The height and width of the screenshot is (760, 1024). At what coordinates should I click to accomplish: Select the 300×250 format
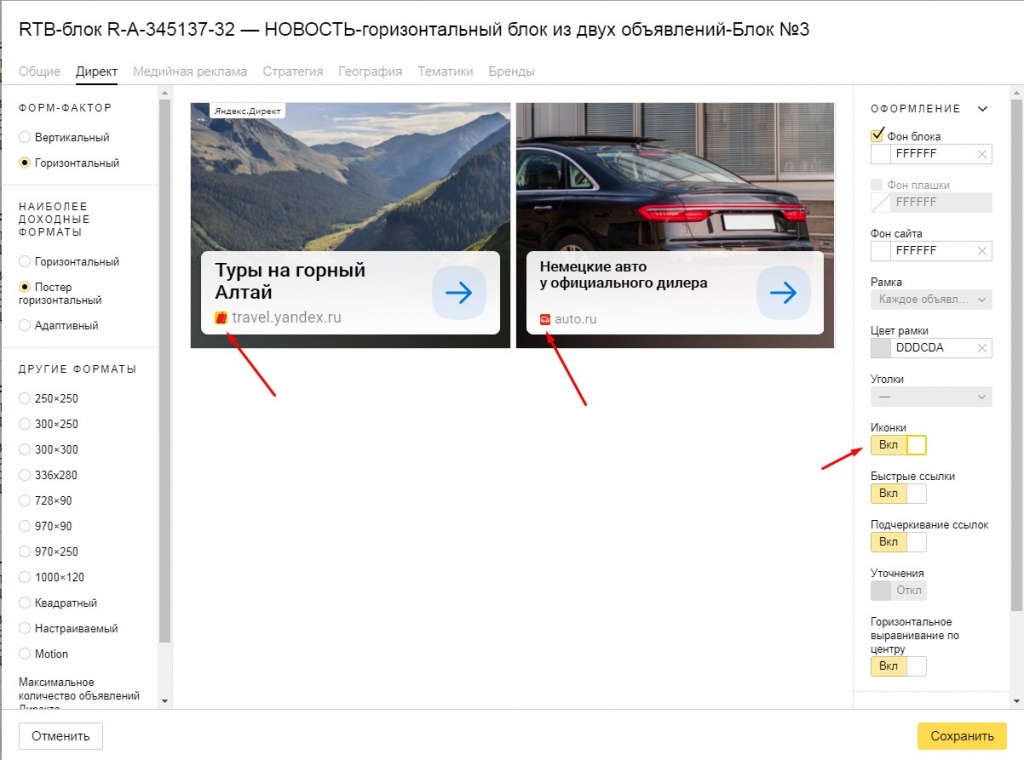click(25, 424)
